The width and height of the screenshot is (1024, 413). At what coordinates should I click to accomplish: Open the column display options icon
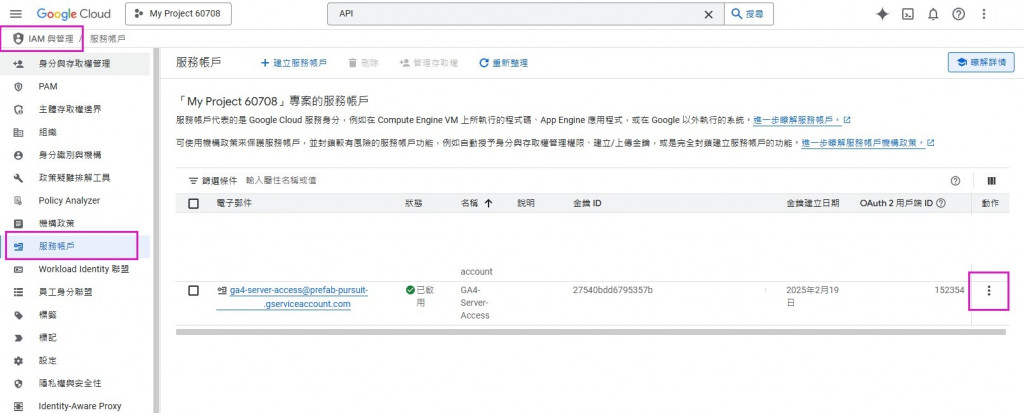click(x=991, y=181)
